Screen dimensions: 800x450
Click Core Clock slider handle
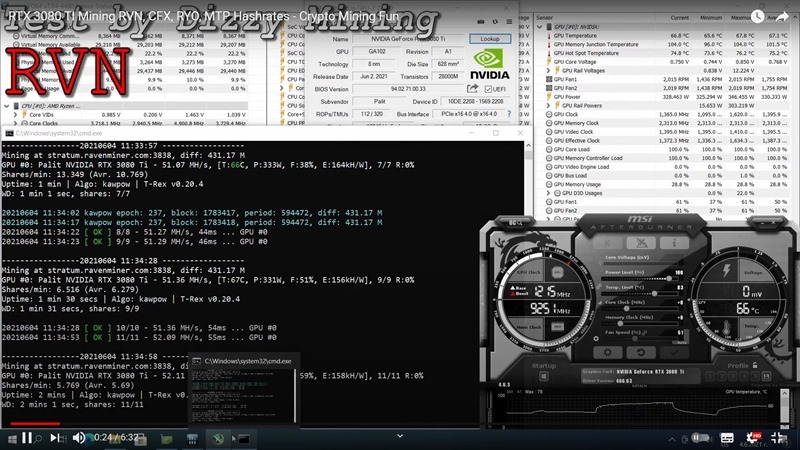(x=627, y=309)
